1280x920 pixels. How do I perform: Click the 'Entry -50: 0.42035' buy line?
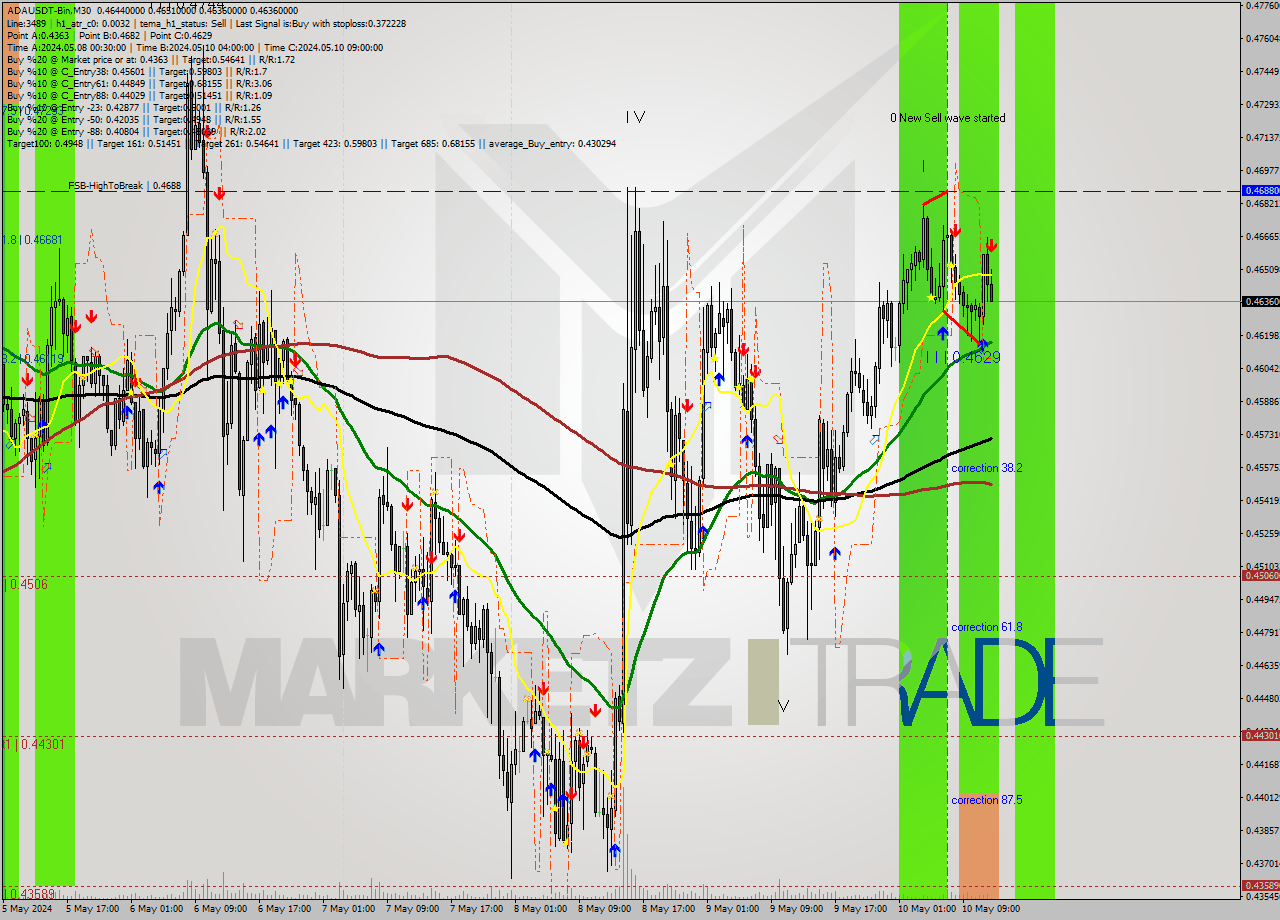pos(133,119)
